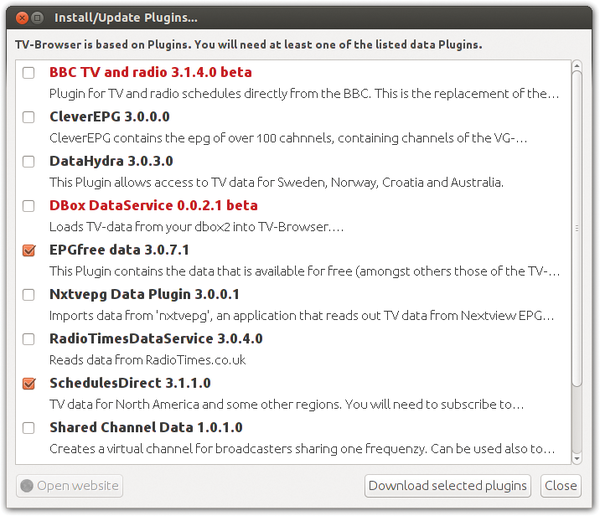Uncheck the EPGfree data plugin checkbox

29,250
